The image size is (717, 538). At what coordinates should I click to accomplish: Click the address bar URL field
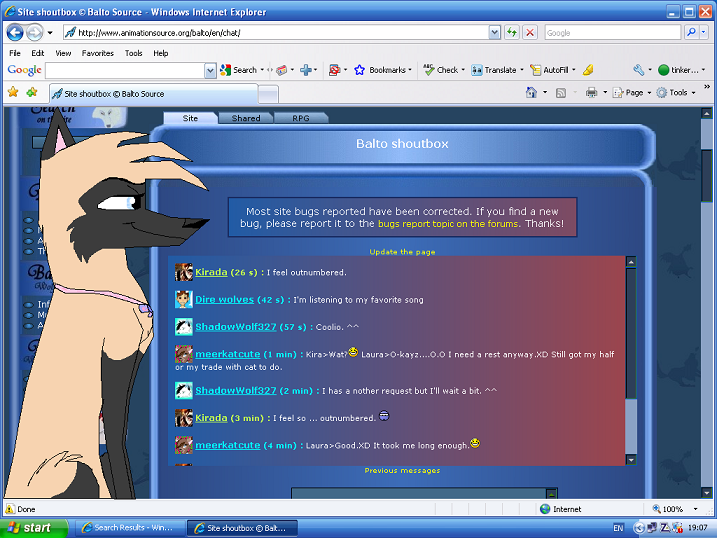[276, 32]
